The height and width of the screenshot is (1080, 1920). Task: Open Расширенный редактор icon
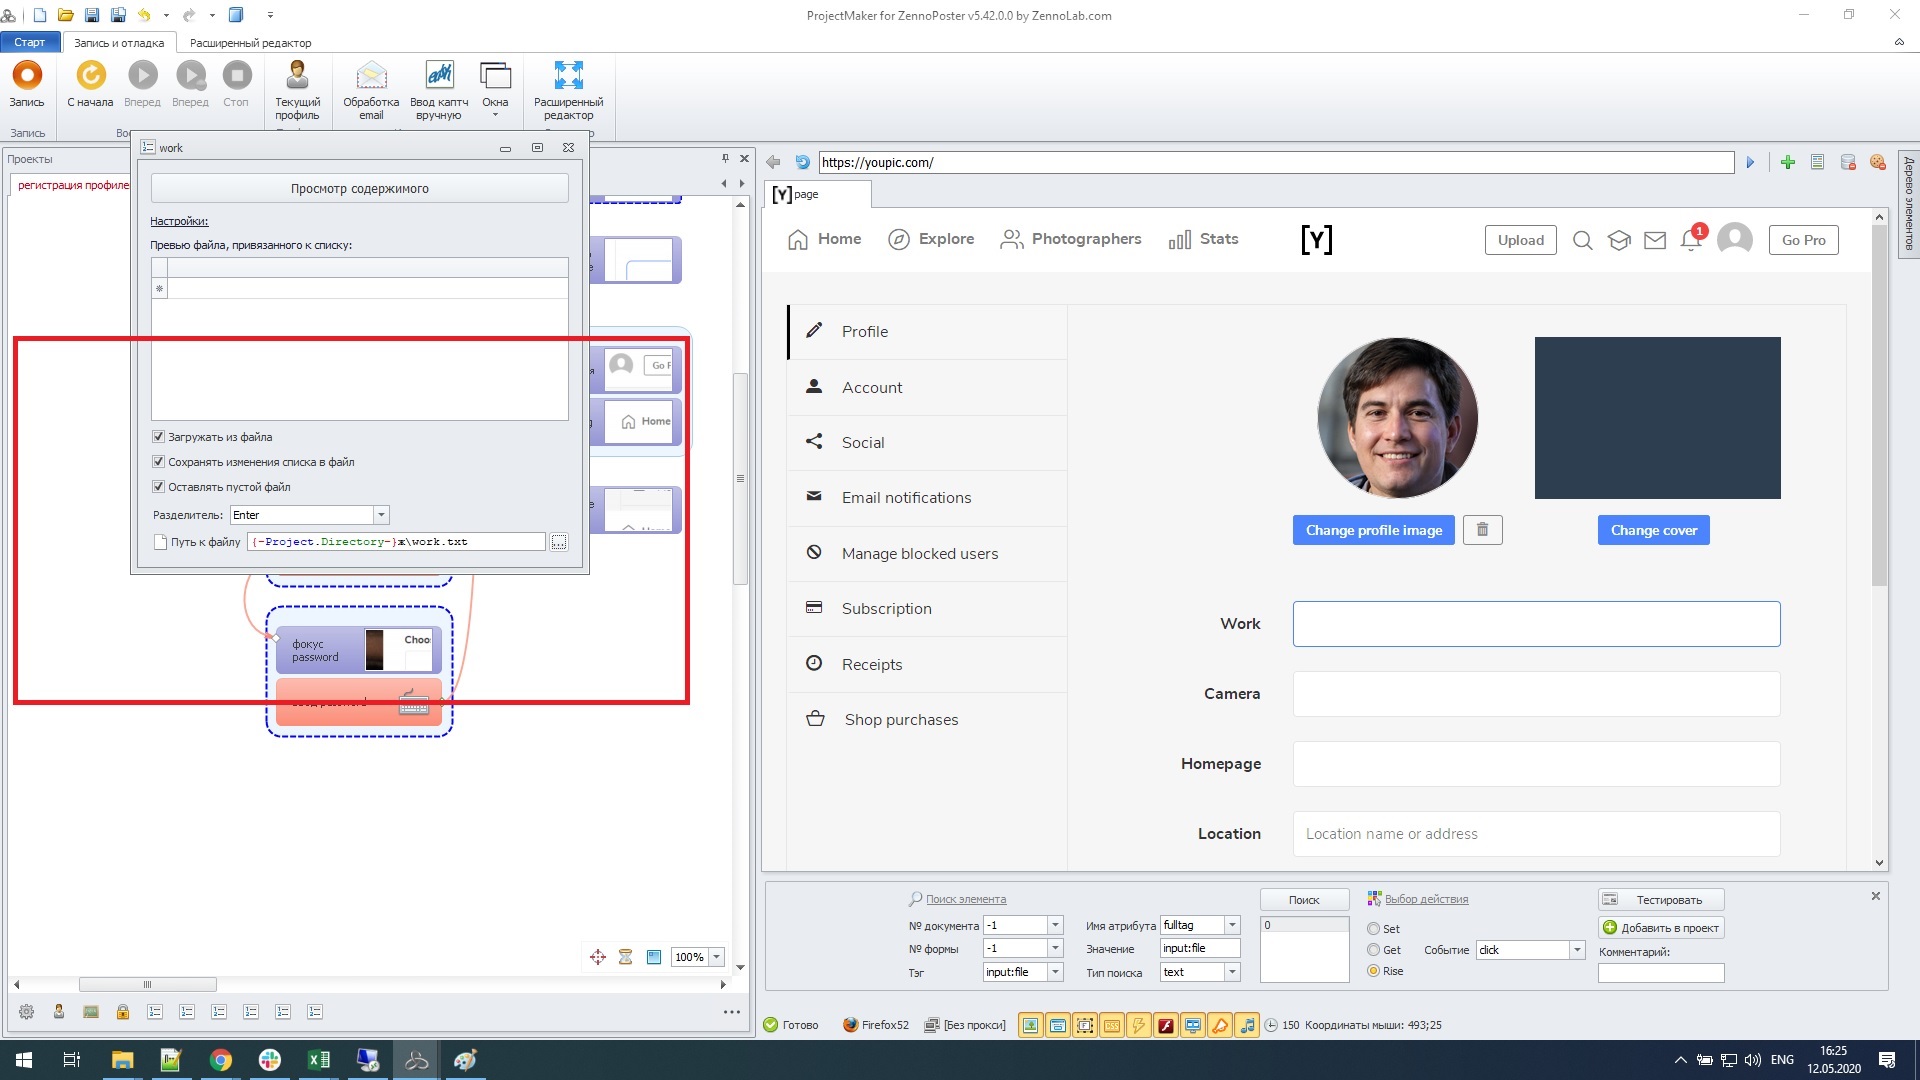click(x=568, y=76)
